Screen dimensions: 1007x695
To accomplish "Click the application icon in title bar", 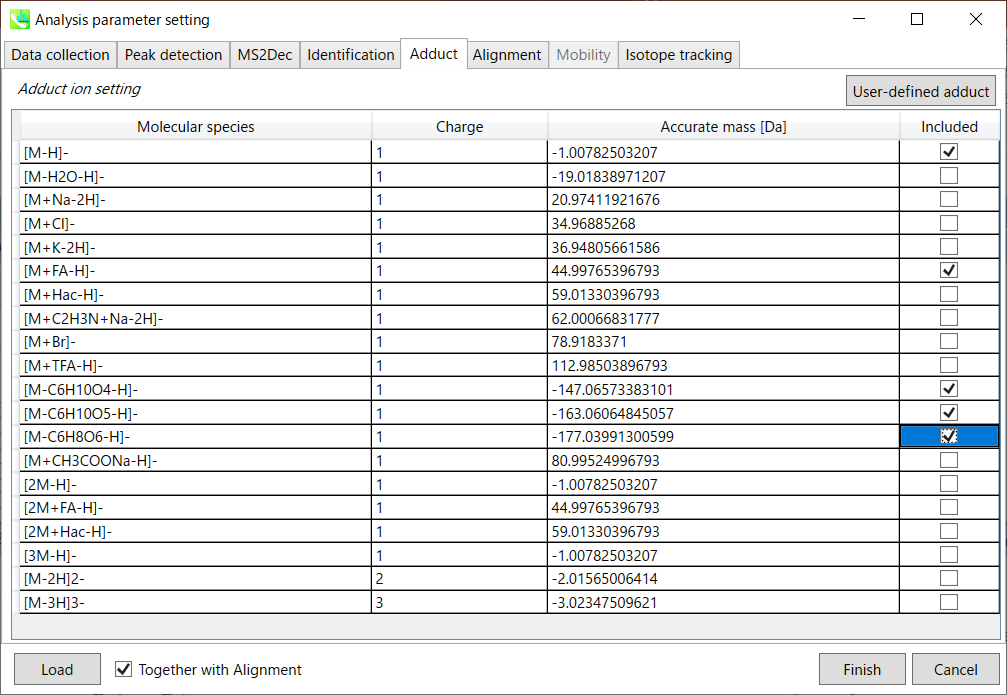I will tap(19, 19).
